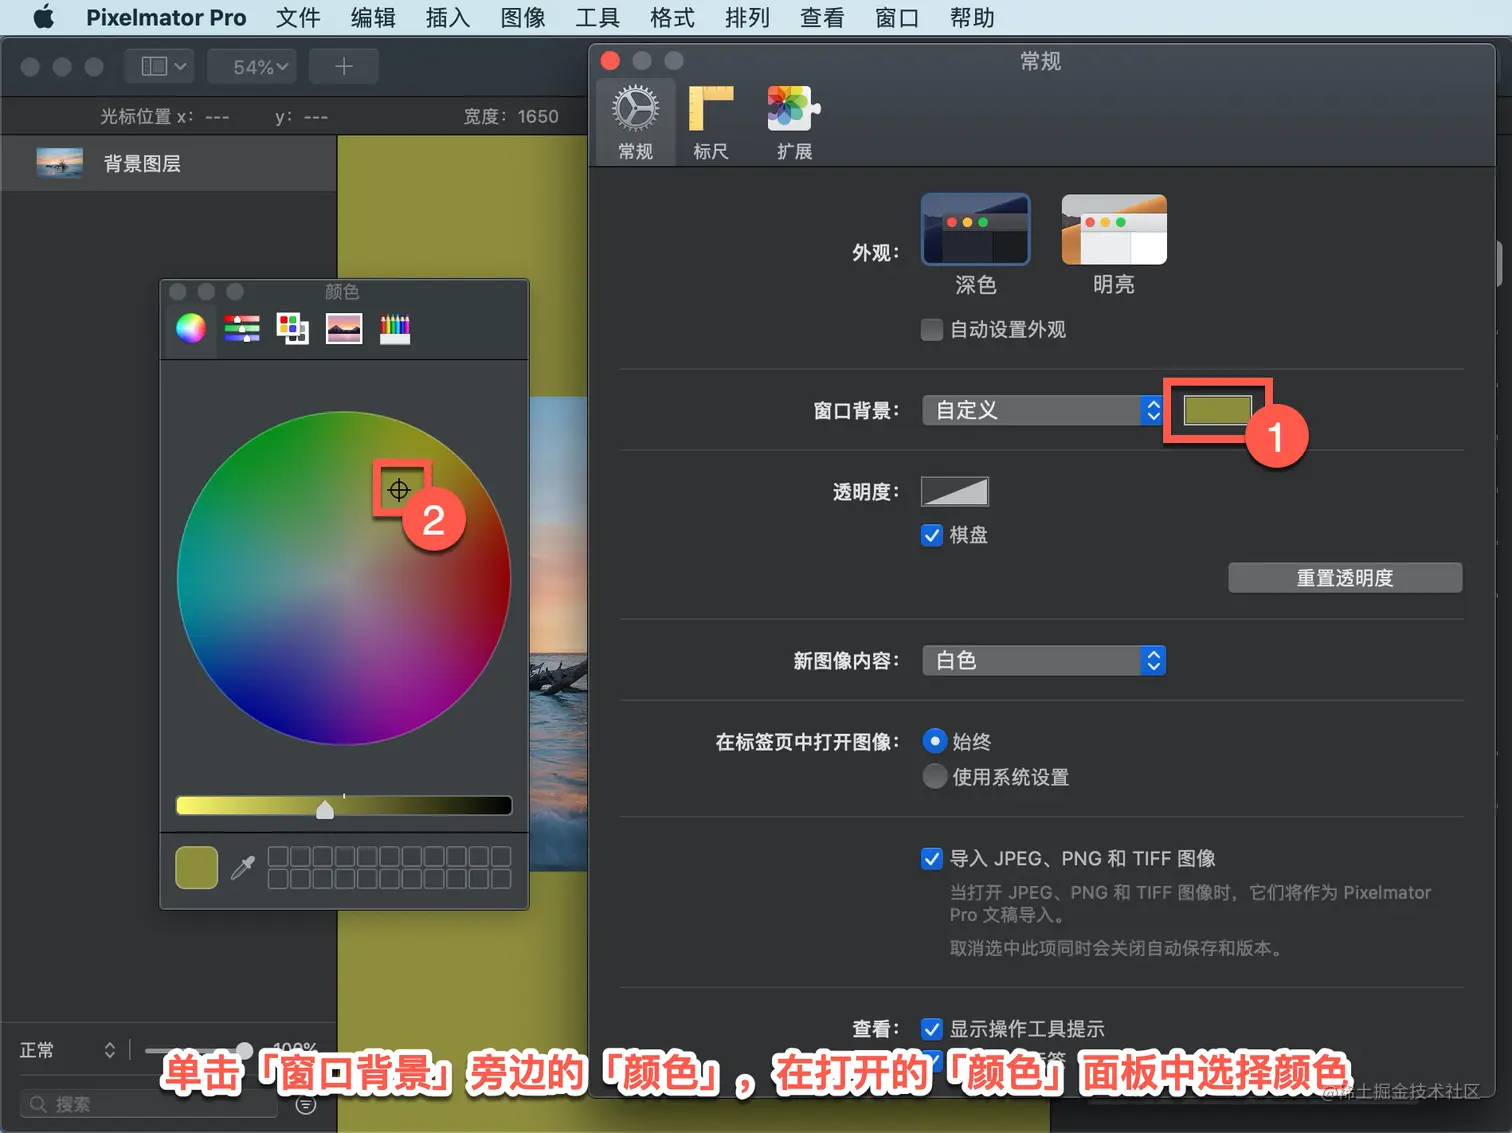
Task: Toggle 导入 JPEG、PNG 和 TIFF 图像 checkbox
Action: pyautogui.click(x=932, y=859)
